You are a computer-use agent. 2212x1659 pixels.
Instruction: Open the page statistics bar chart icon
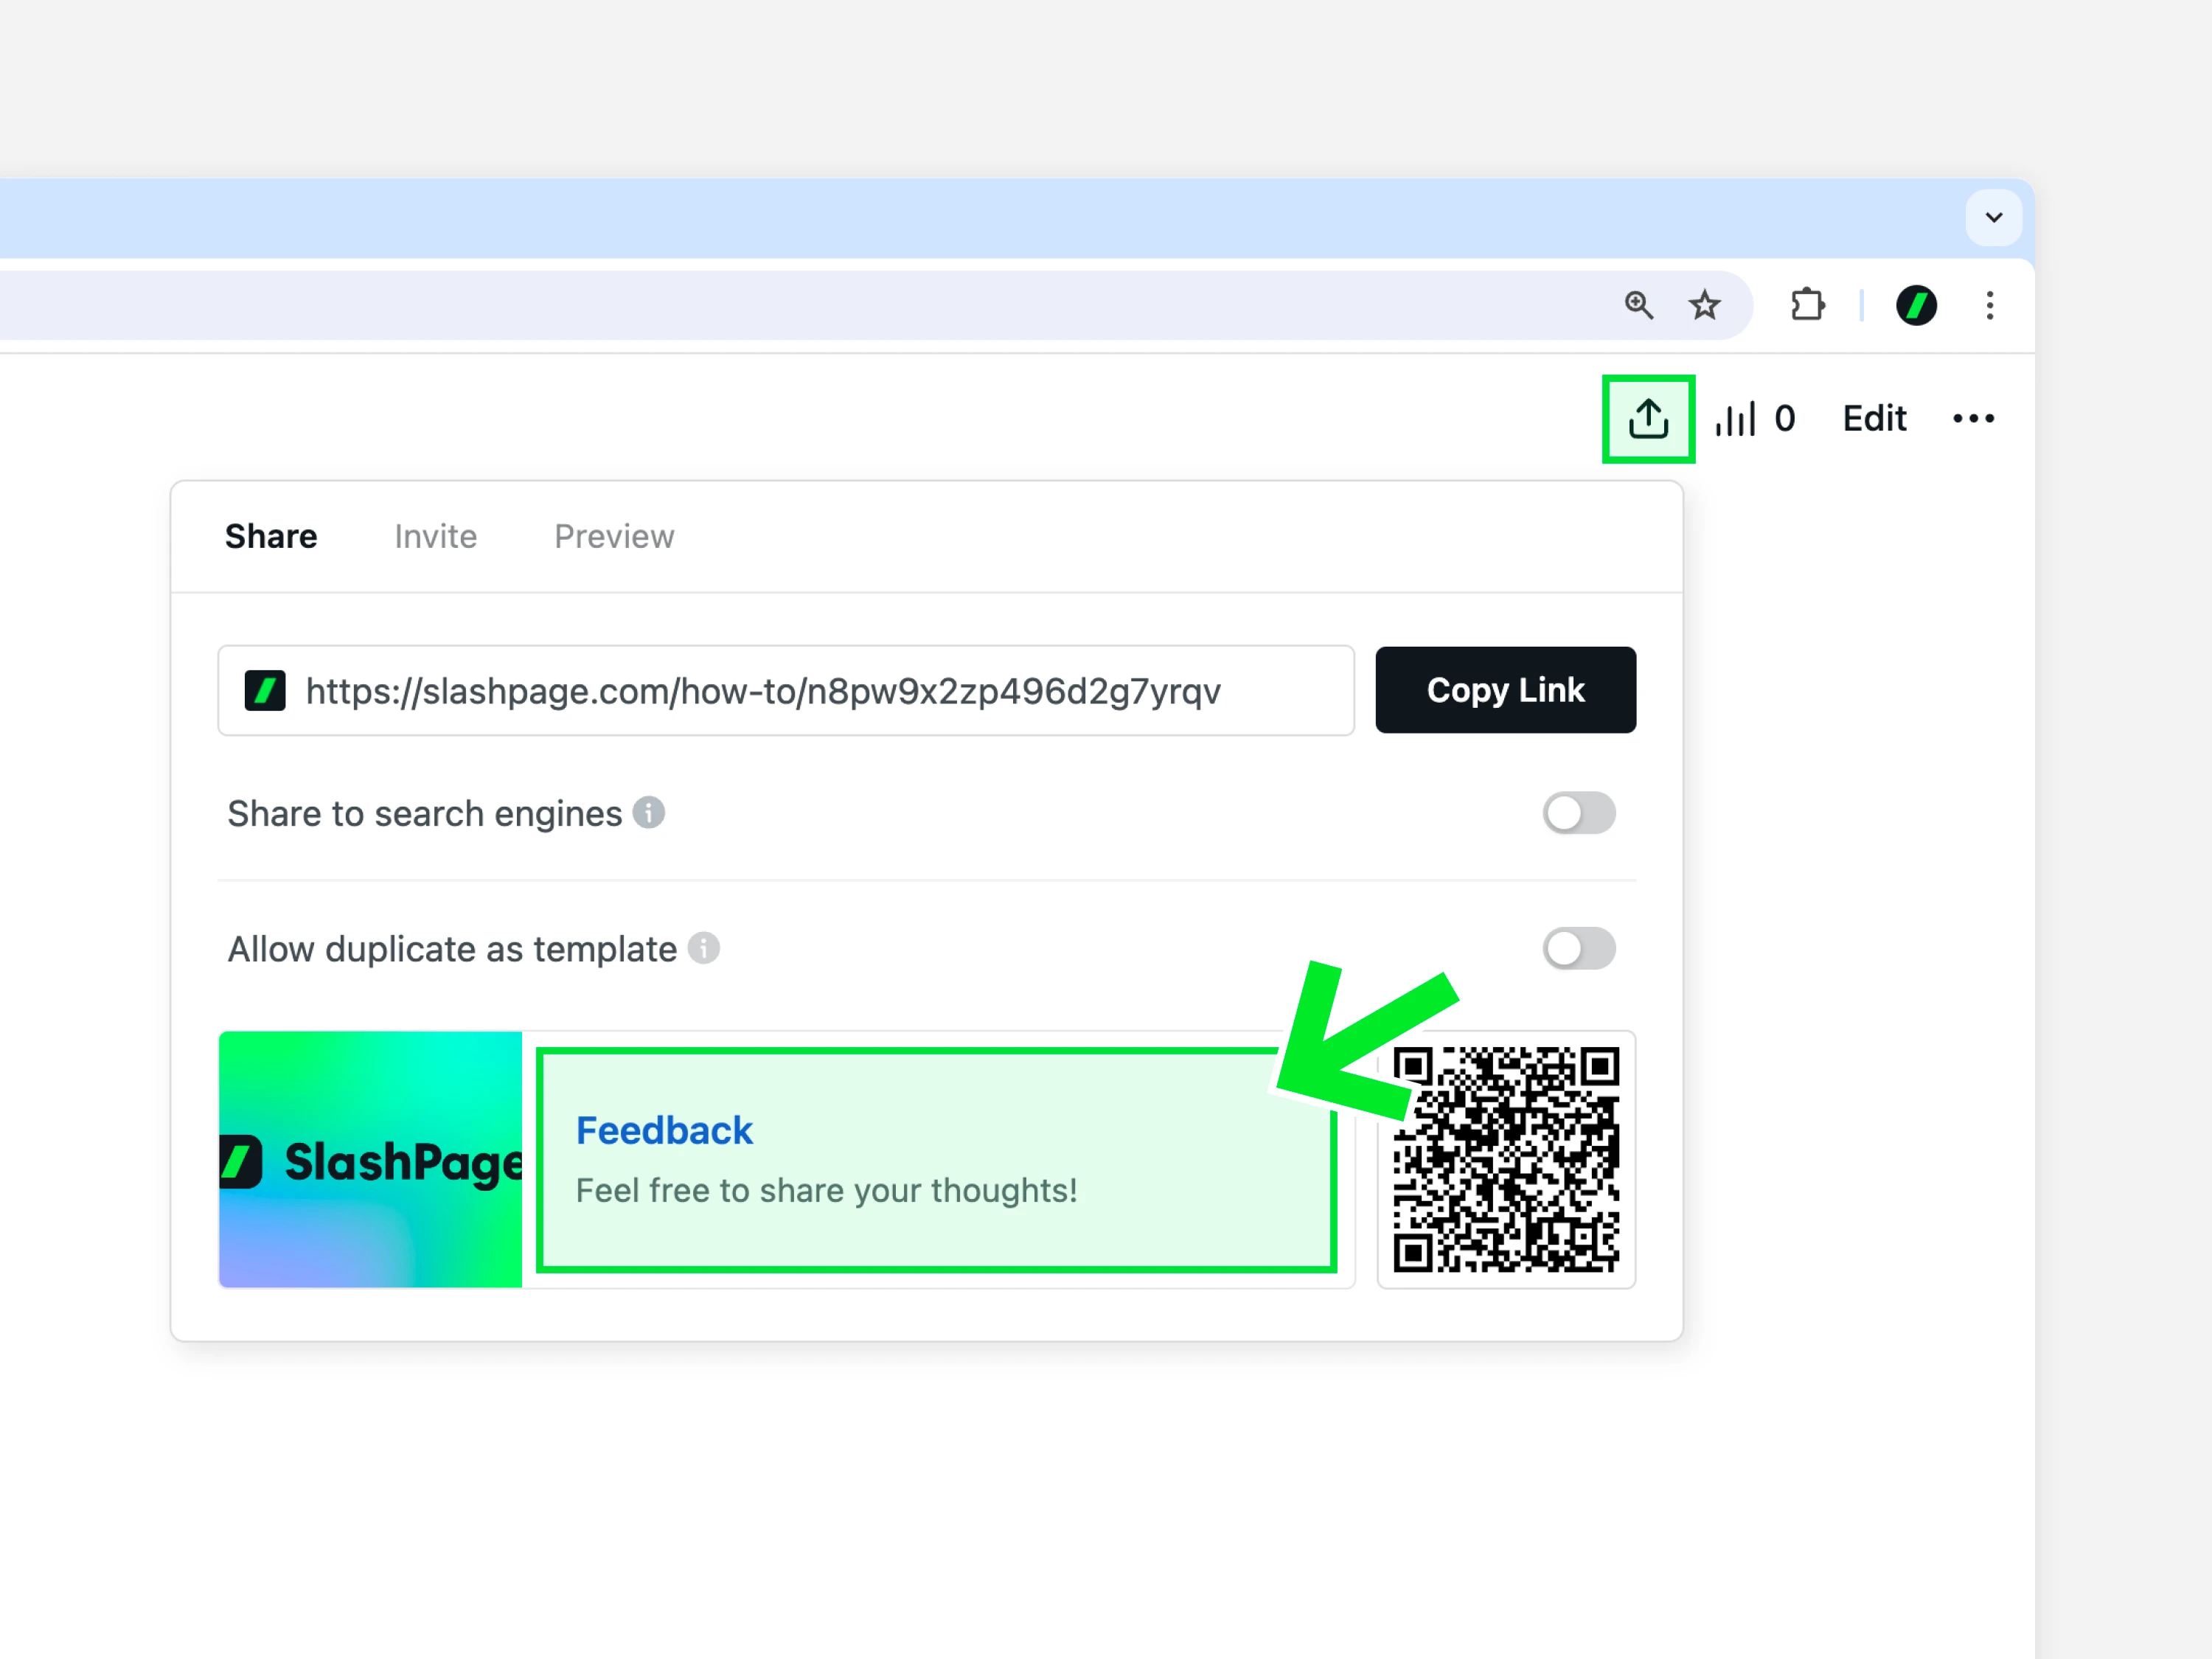(1735, 419)
